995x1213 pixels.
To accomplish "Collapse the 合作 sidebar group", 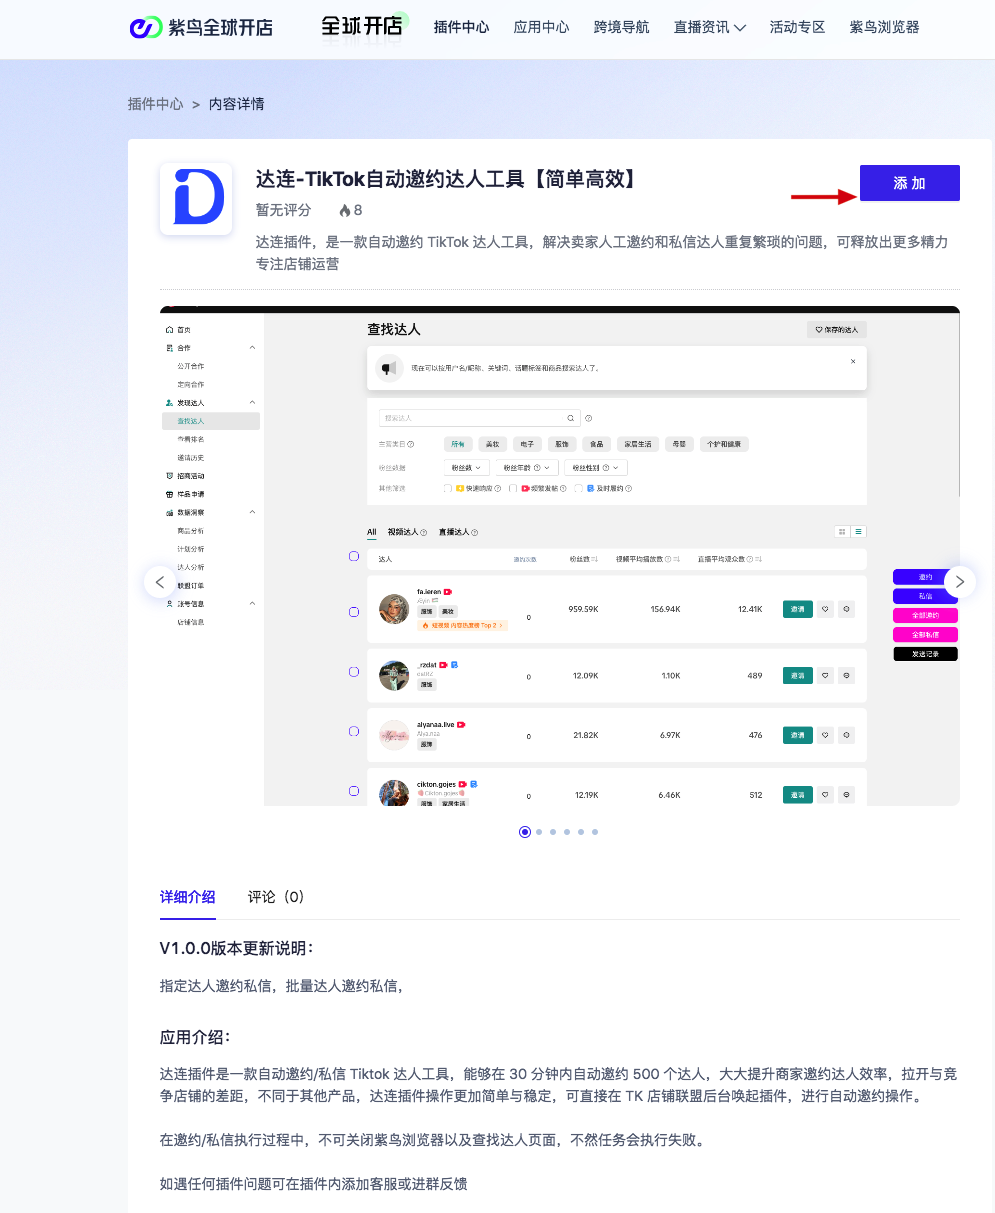I will (252, 348).
